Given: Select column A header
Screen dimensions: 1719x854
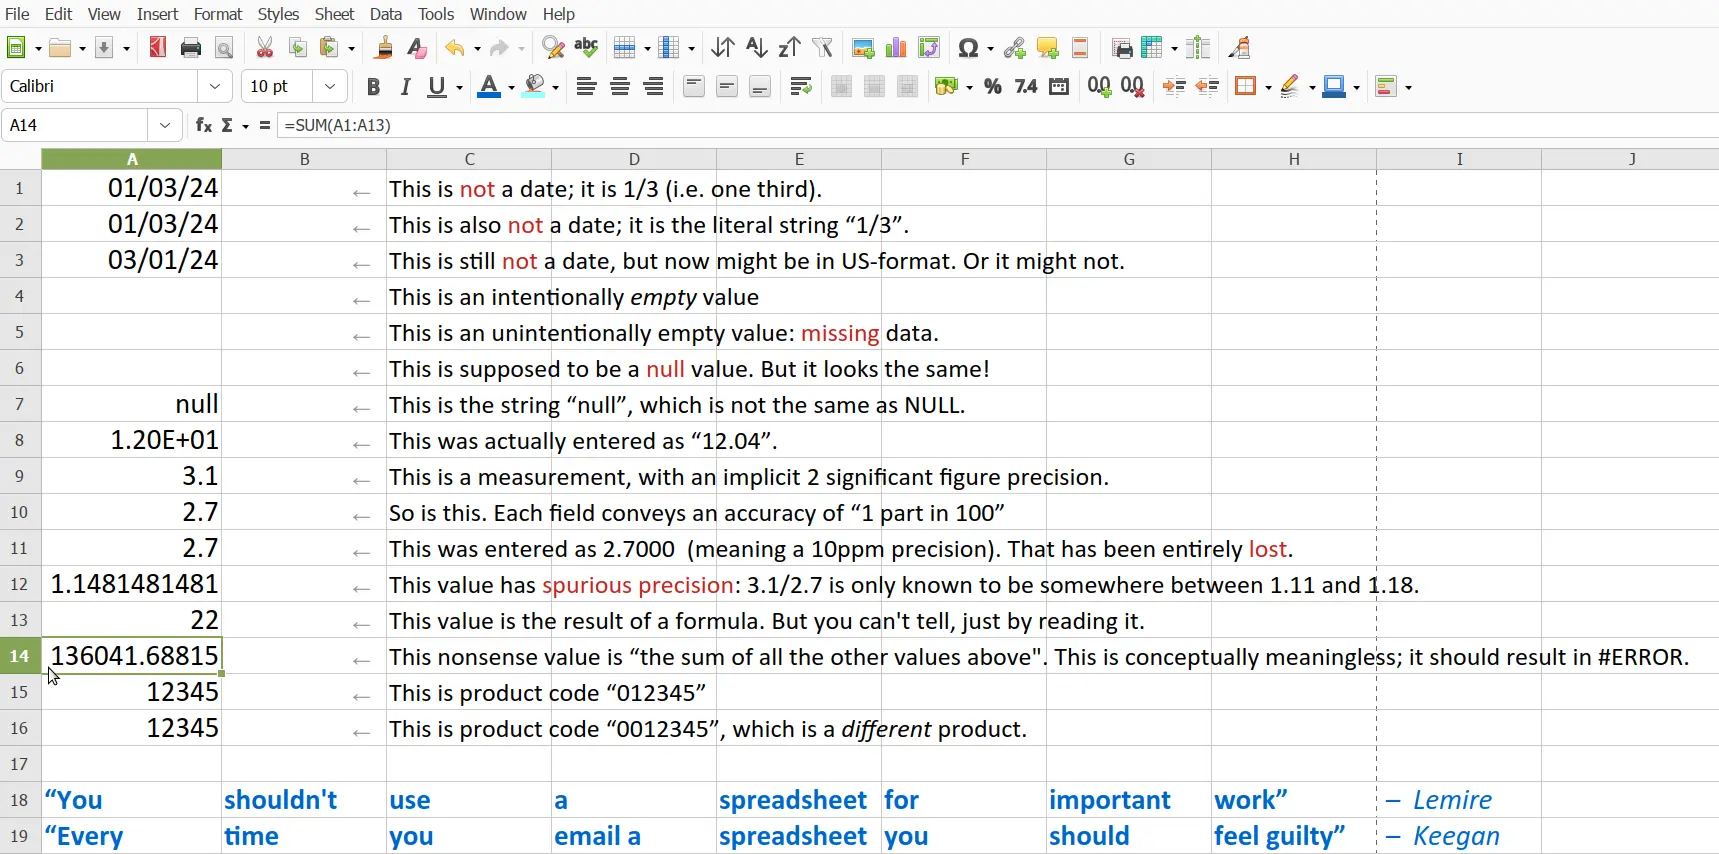Looking at the screenshot, I should [132, 159].
